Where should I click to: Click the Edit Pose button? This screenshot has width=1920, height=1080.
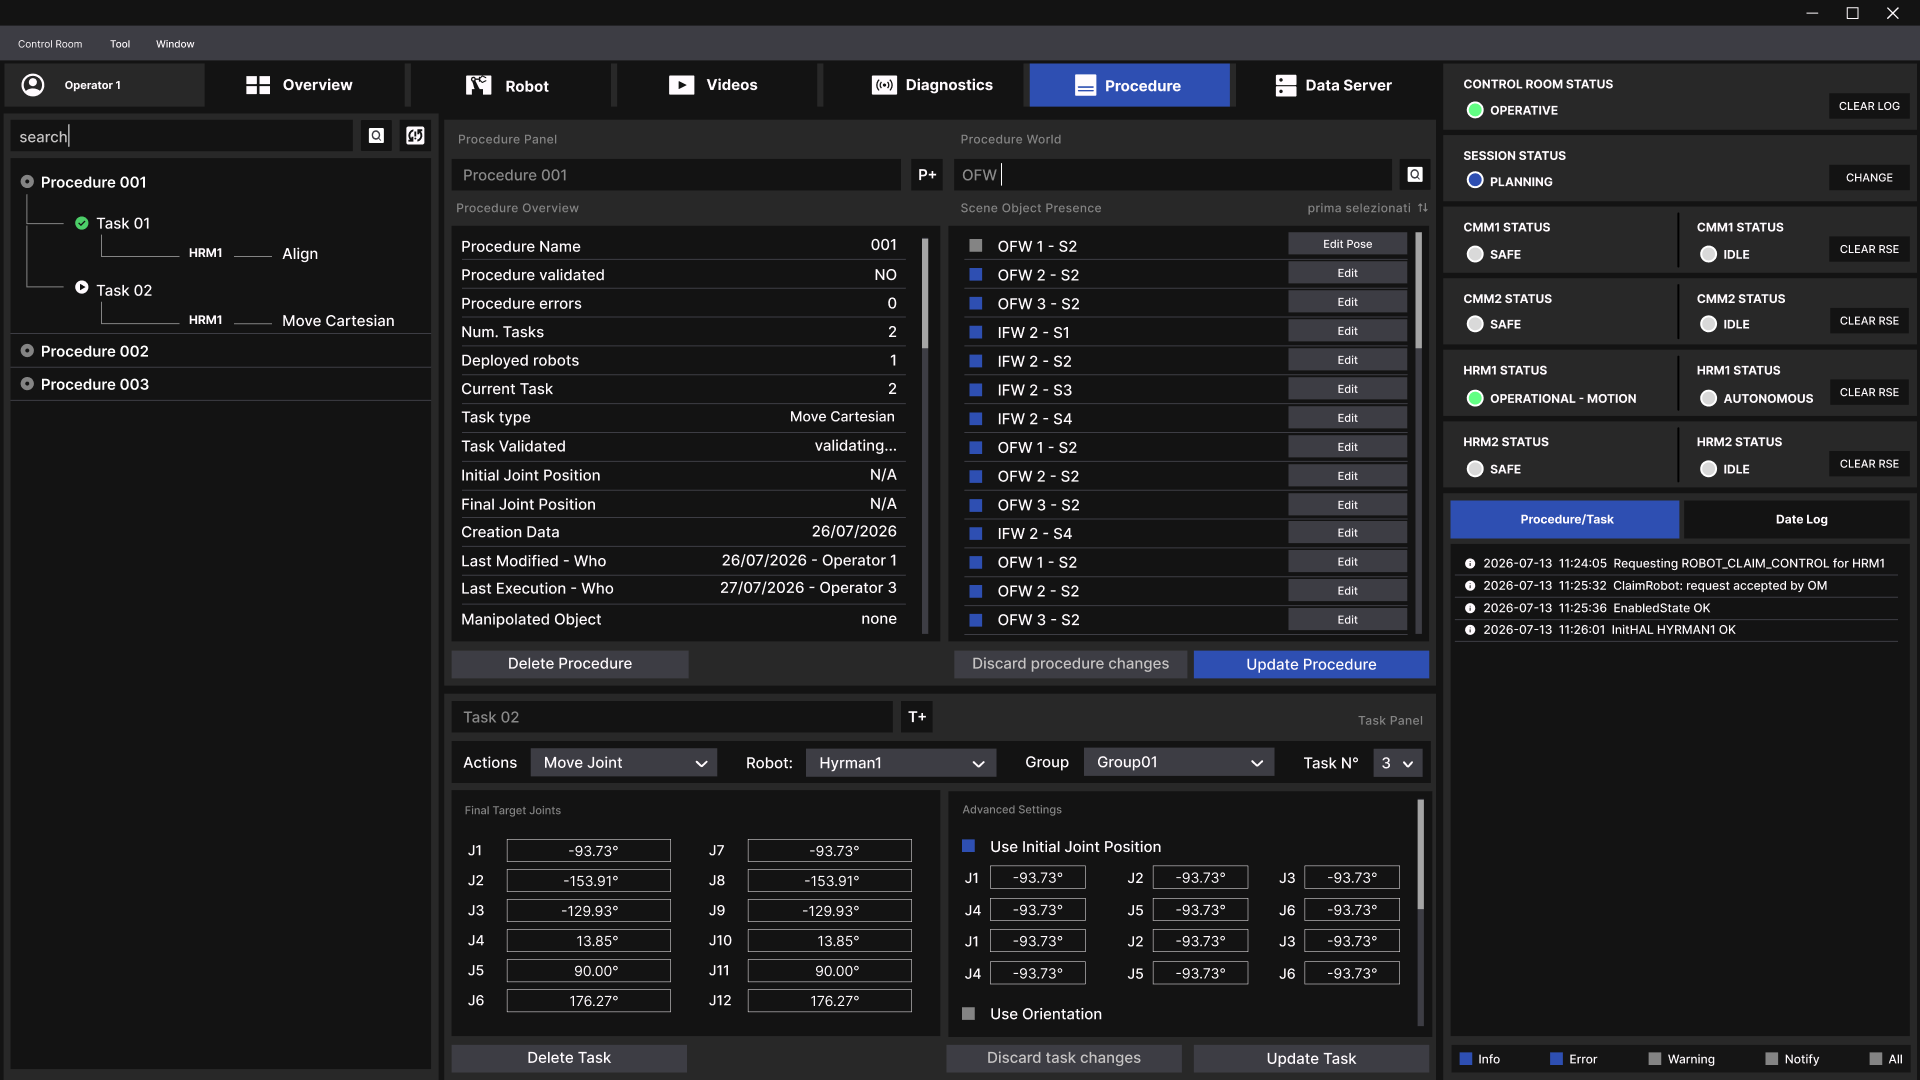1347,244
